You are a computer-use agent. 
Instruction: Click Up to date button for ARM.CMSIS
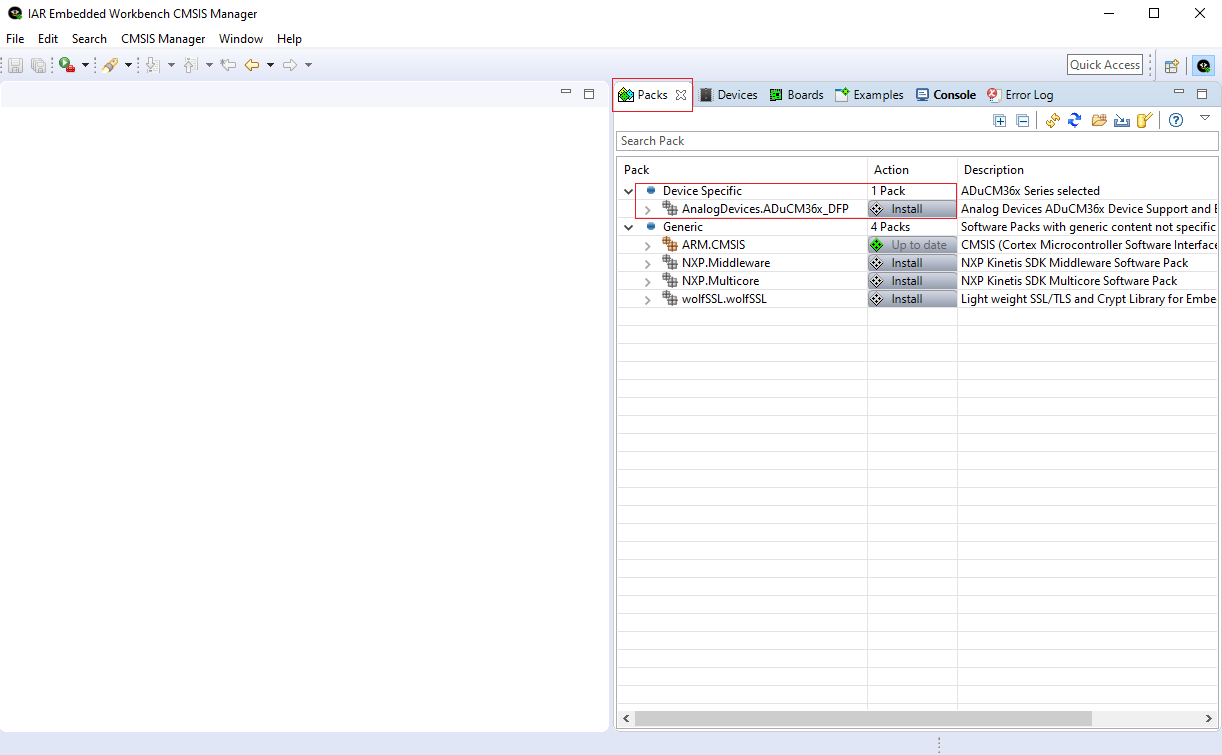(x=912, y=245)
